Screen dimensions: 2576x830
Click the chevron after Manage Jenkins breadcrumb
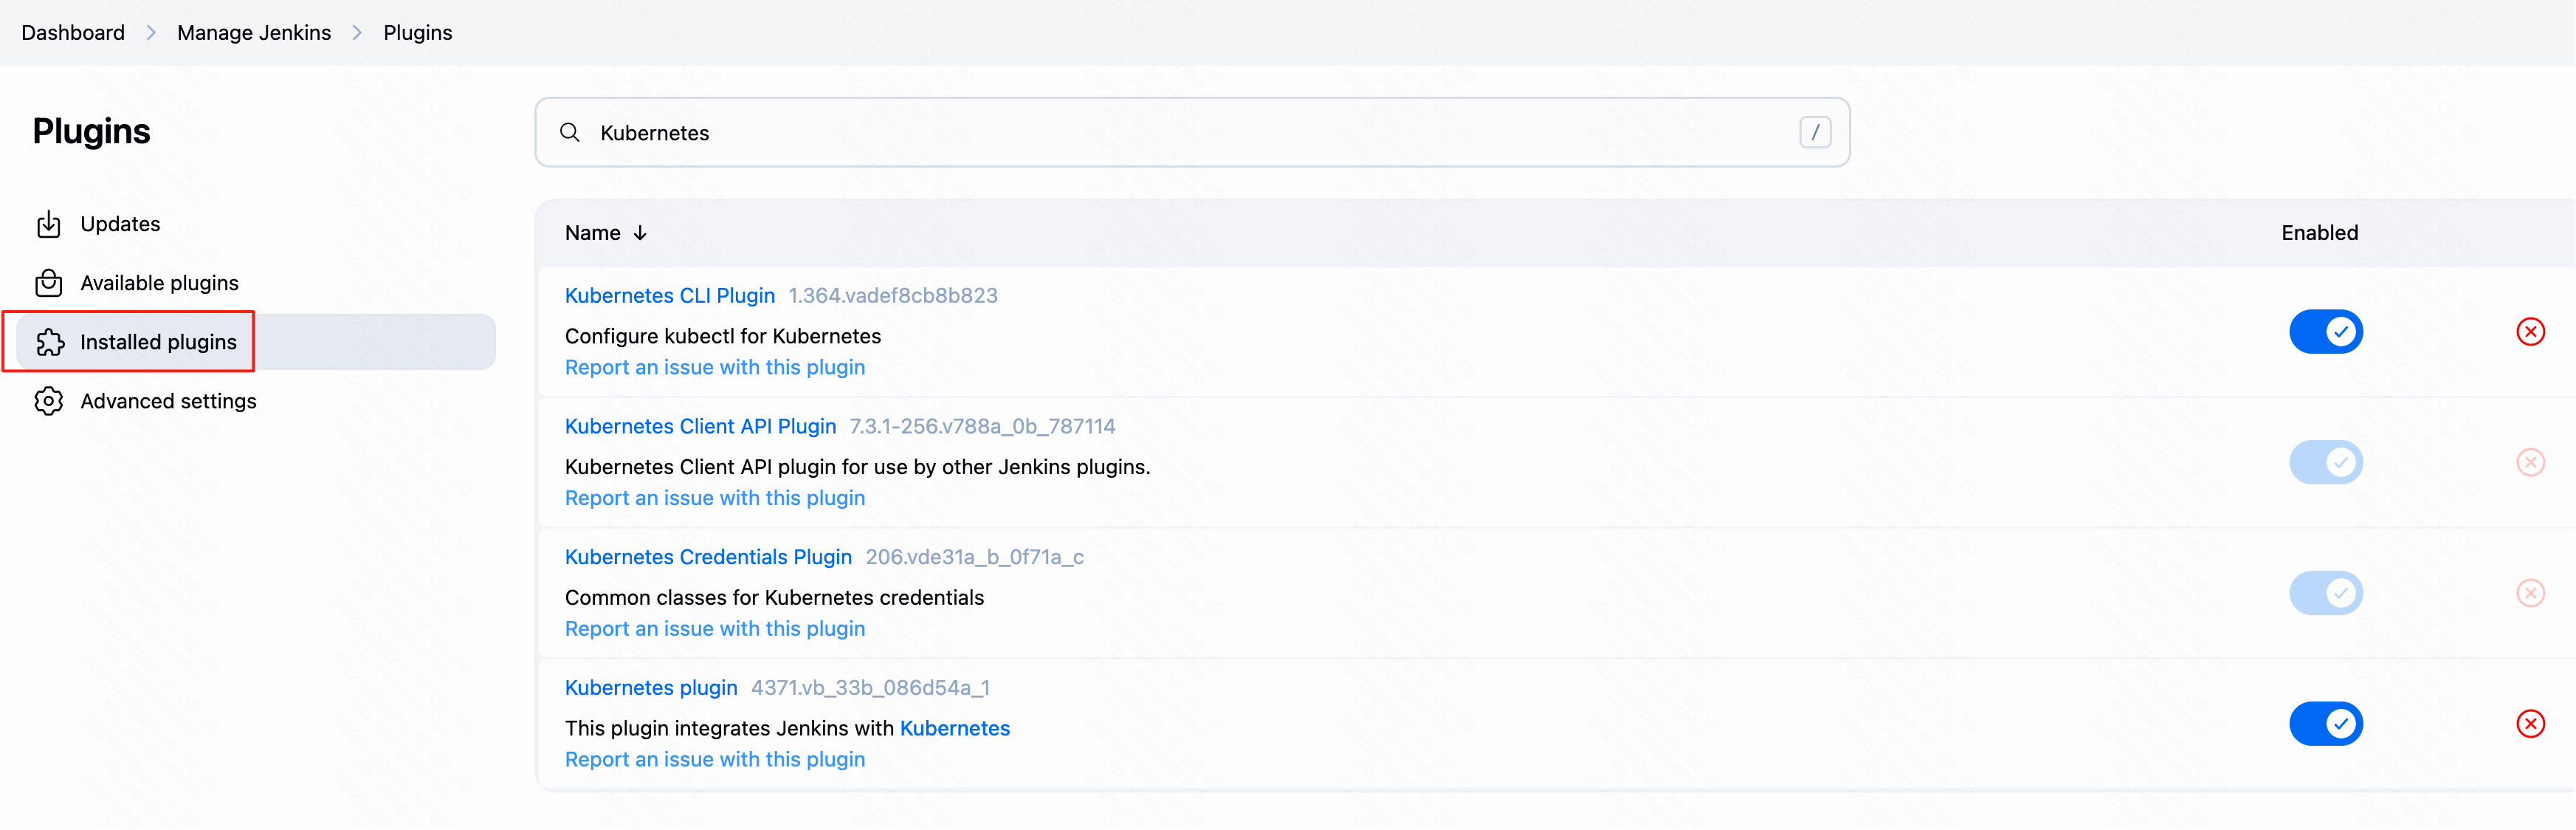(357, 33)
